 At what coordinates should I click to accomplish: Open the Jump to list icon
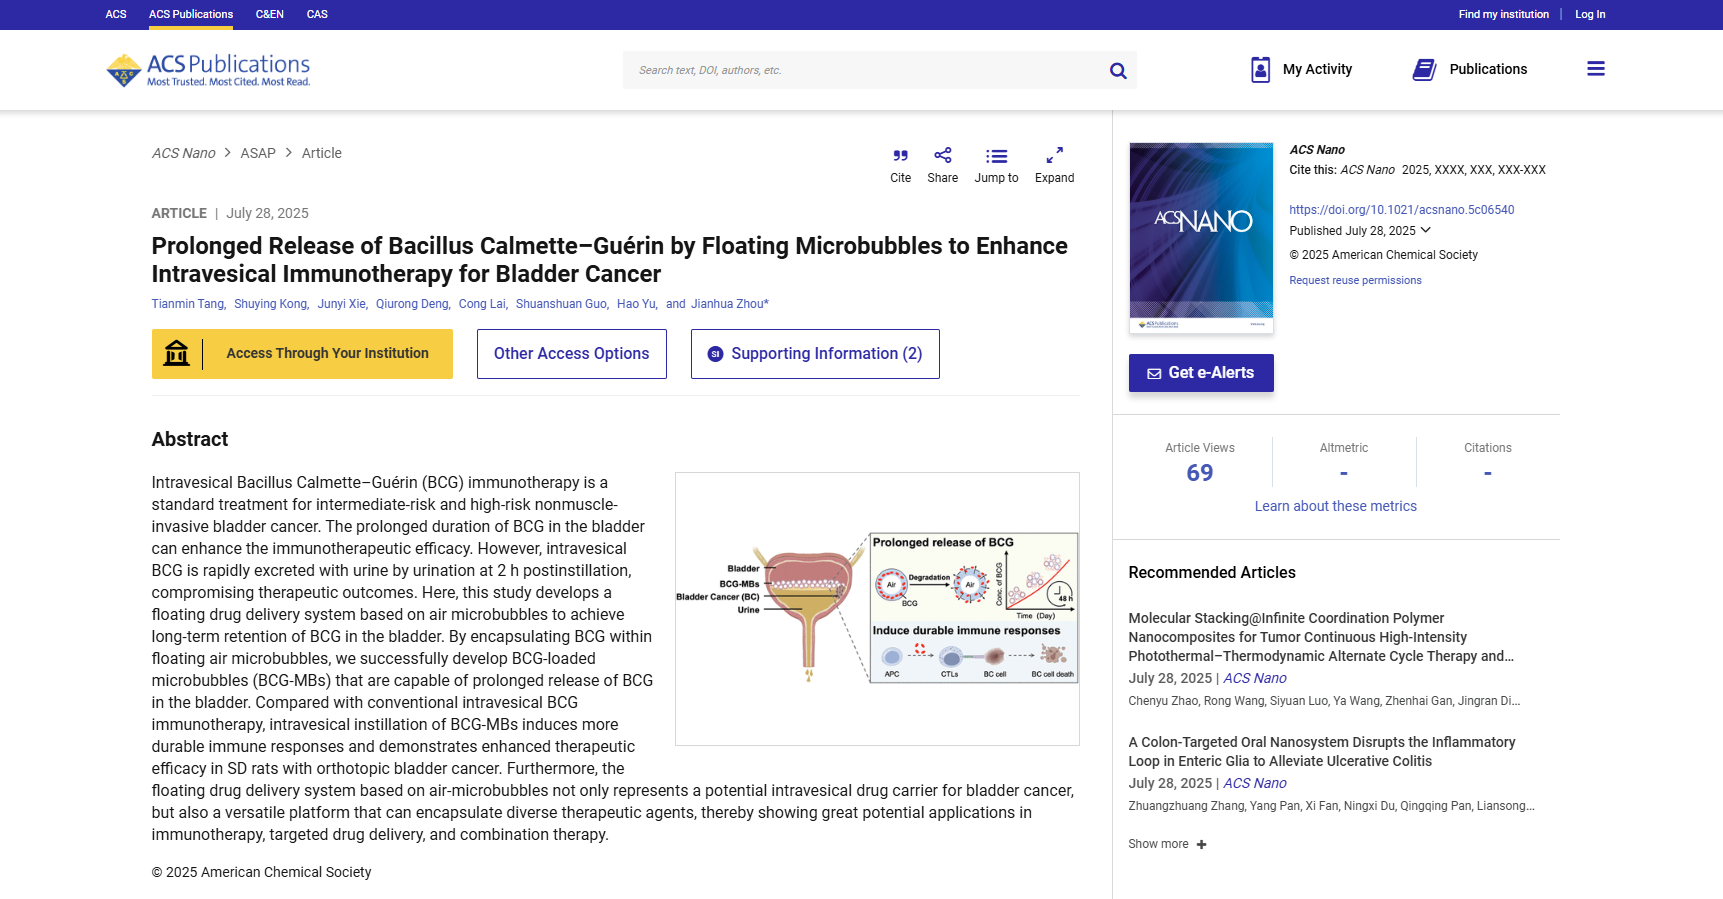click(996, 156)
